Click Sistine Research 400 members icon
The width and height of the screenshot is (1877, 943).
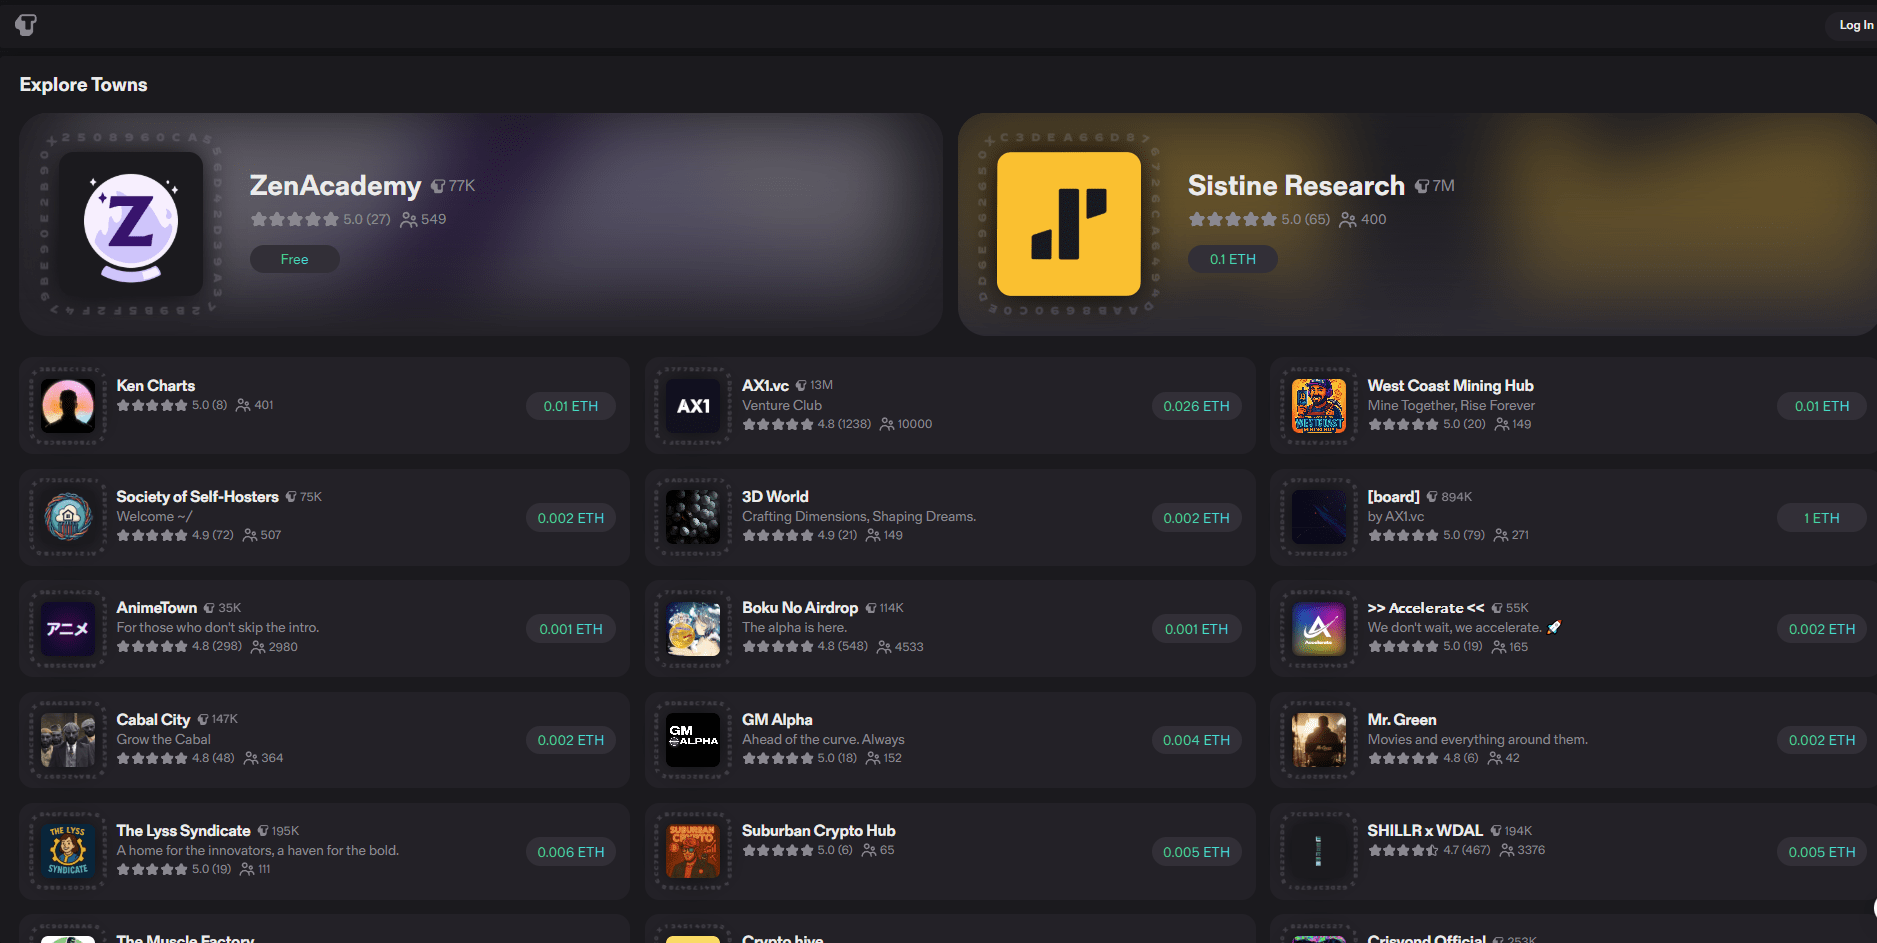(1348, 220)
